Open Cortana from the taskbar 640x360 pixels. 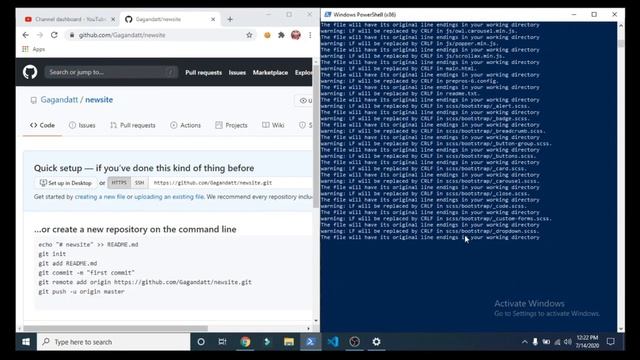pyautogui.click(x=201, y=342)
